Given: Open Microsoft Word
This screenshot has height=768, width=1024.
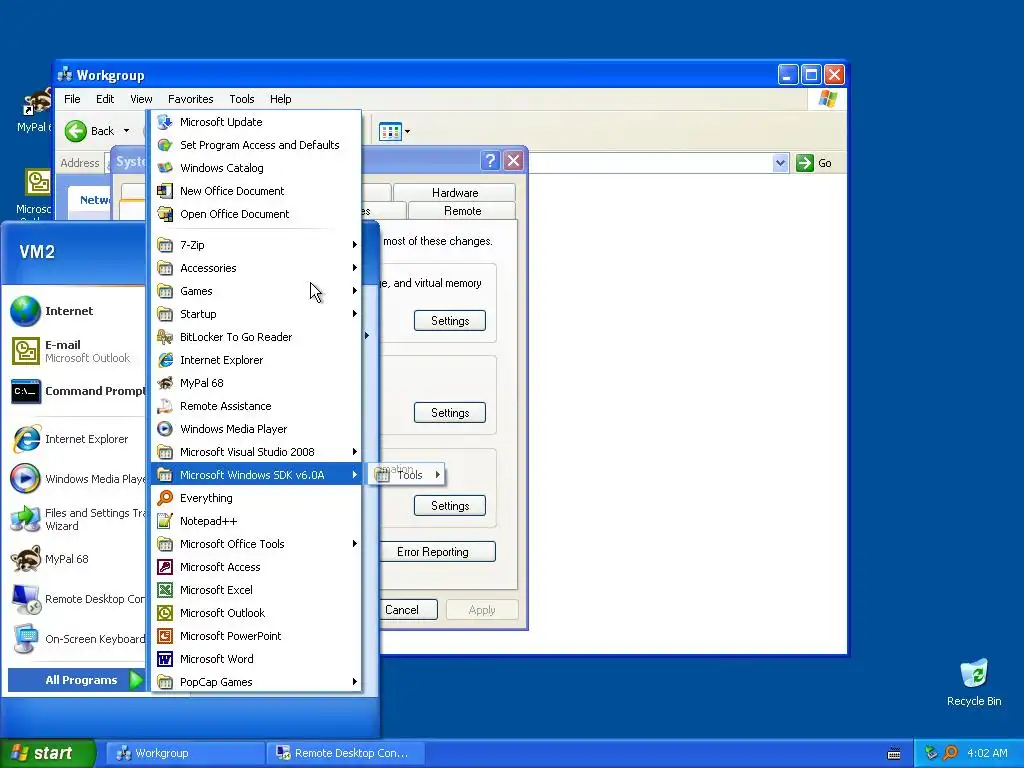Looking at the screenshot, I should pyautogui.click(x=256, y=659).
